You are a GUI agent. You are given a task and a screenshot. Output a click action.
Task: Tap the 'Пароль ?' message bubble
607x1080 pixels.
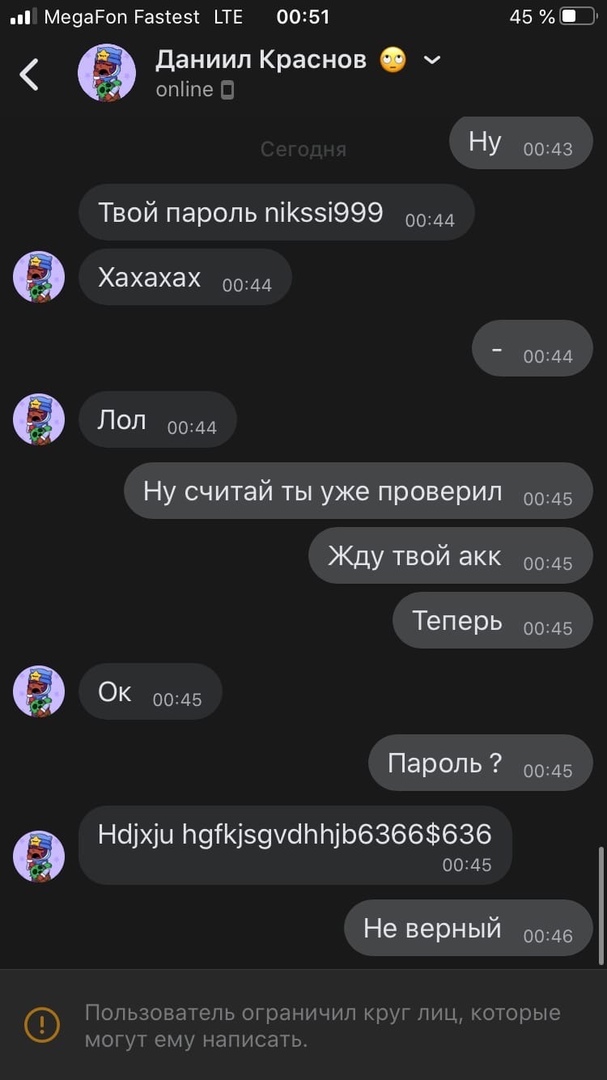481,762
